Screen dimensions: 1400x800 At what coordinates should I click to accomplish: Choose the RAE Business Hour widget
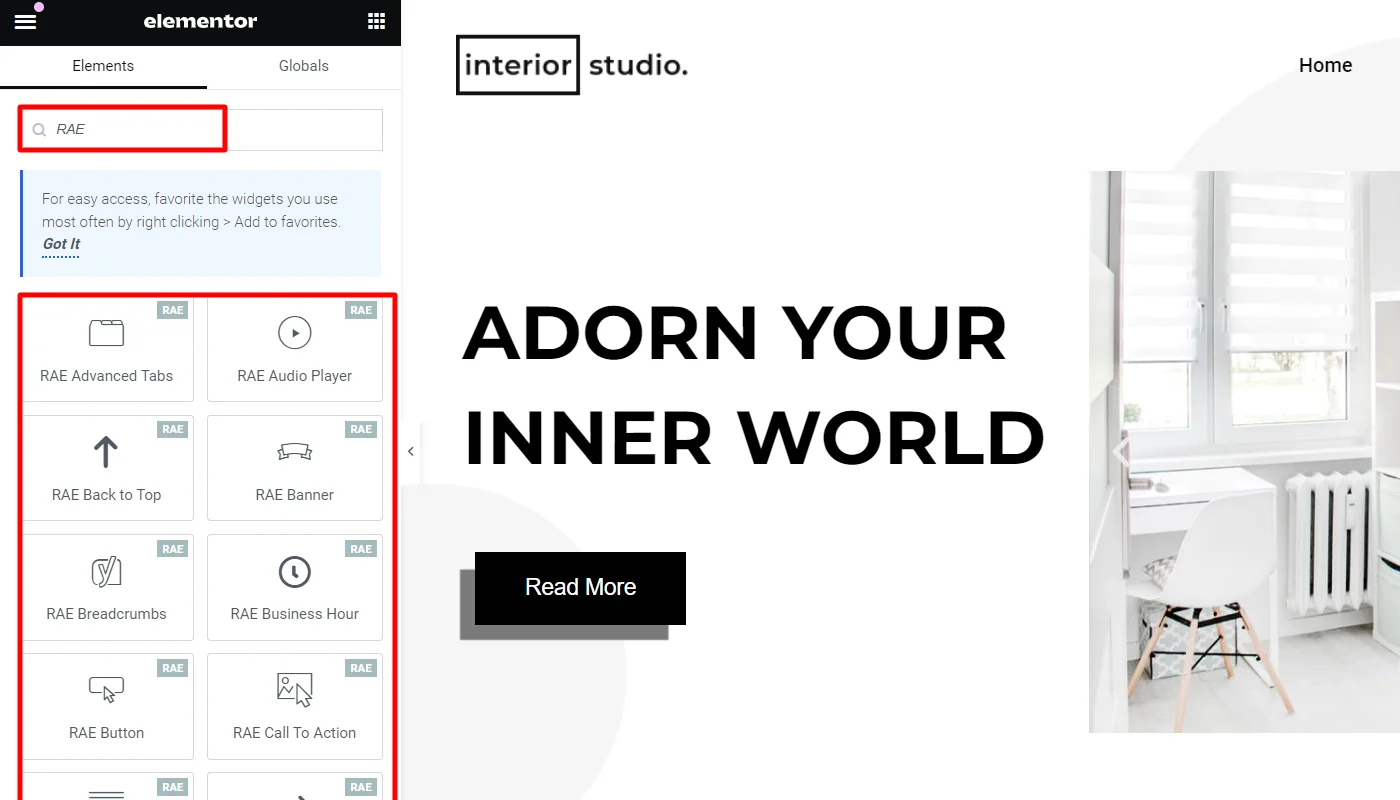coord(294,586)
